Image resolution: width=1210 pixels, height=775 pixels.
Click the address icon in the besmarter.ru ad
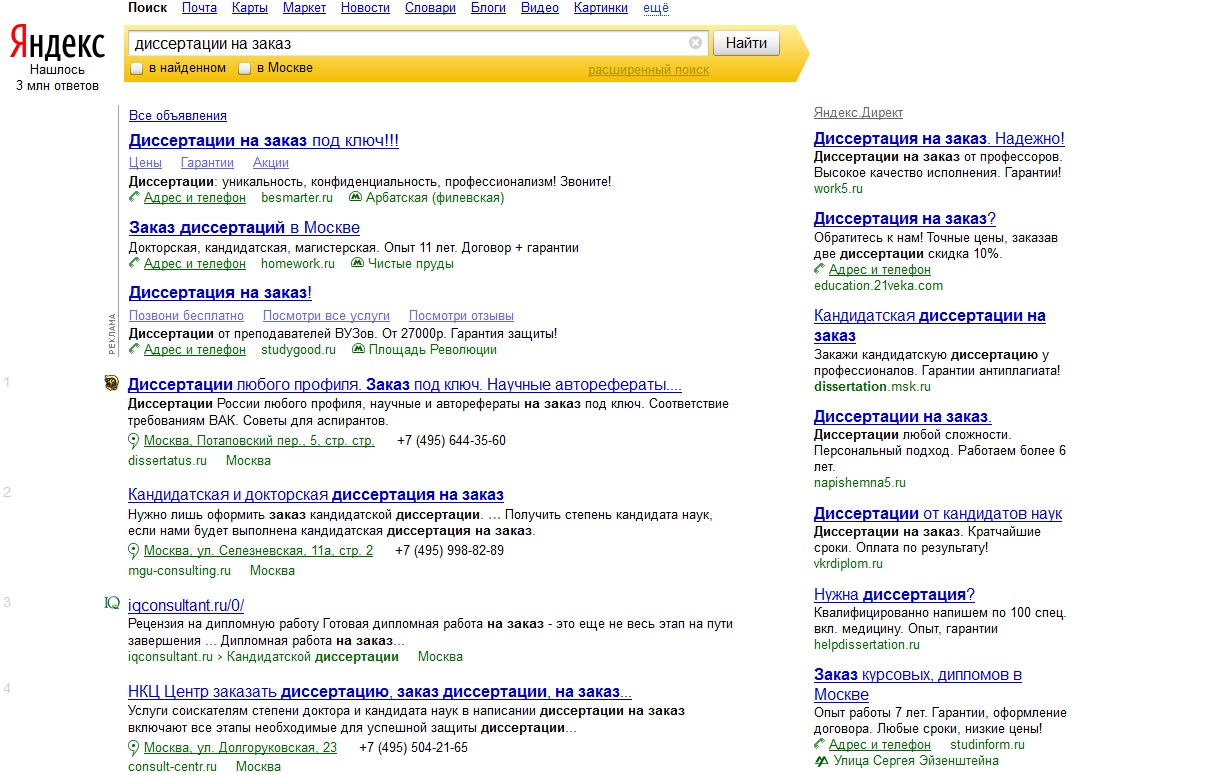click(135, 197)
